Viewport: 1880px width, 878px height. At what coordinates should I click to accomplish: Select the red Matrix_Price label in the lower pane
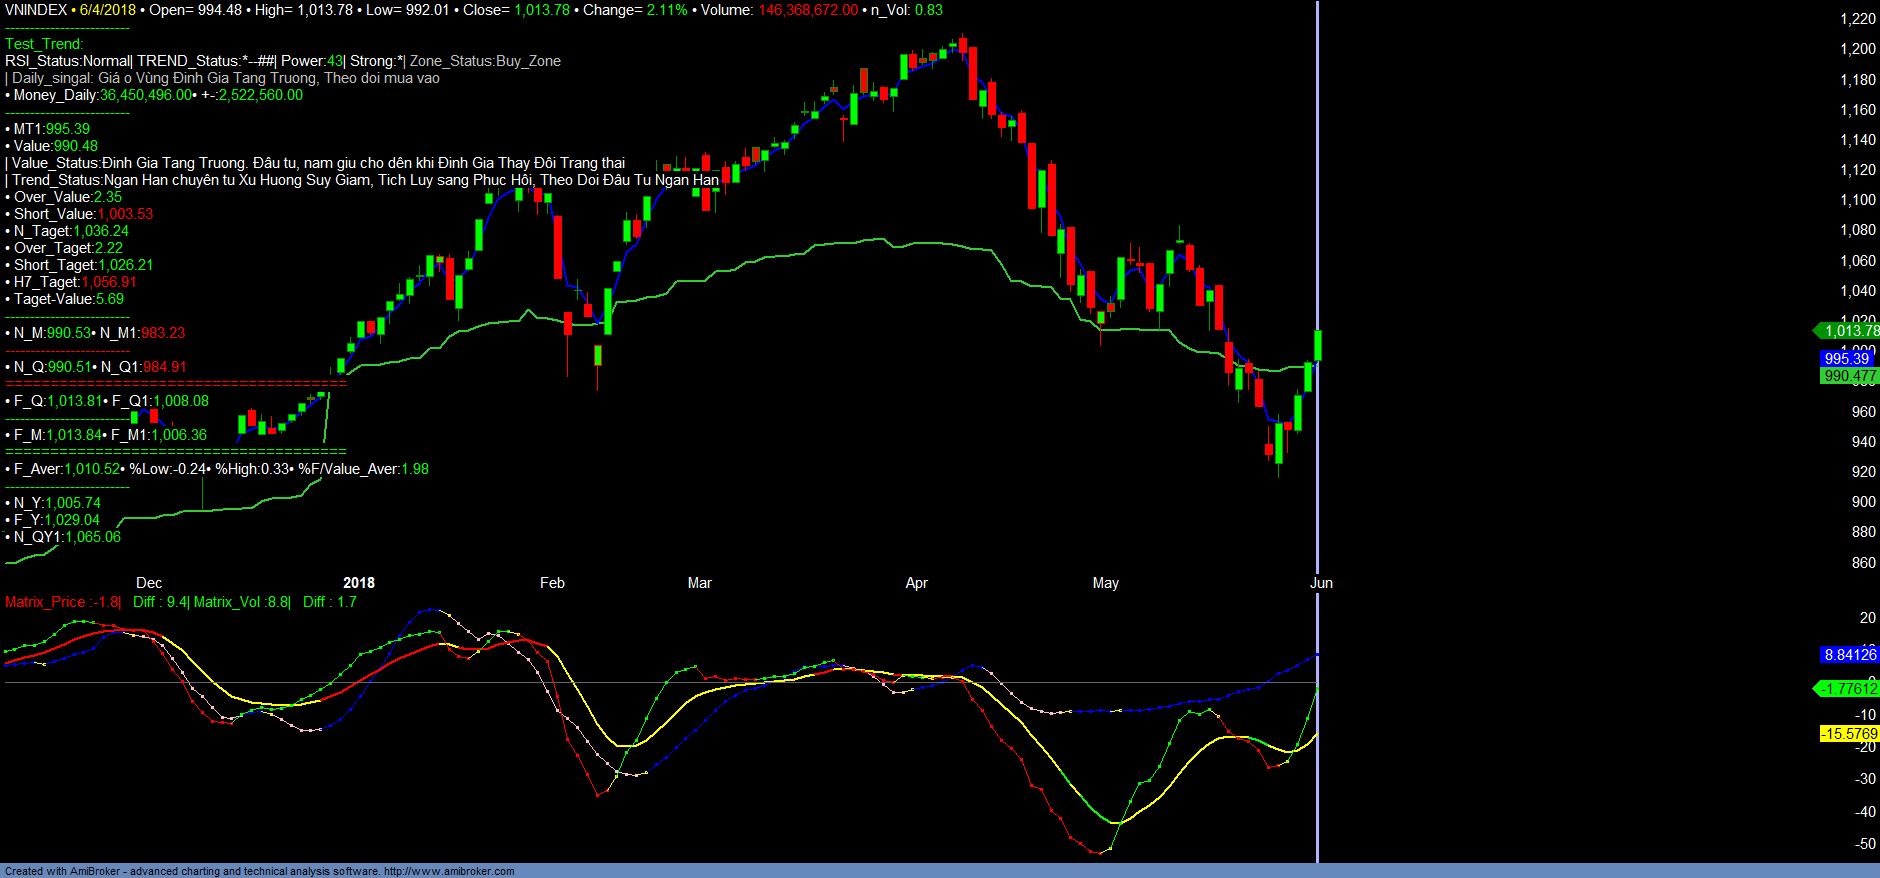[62, 602]
